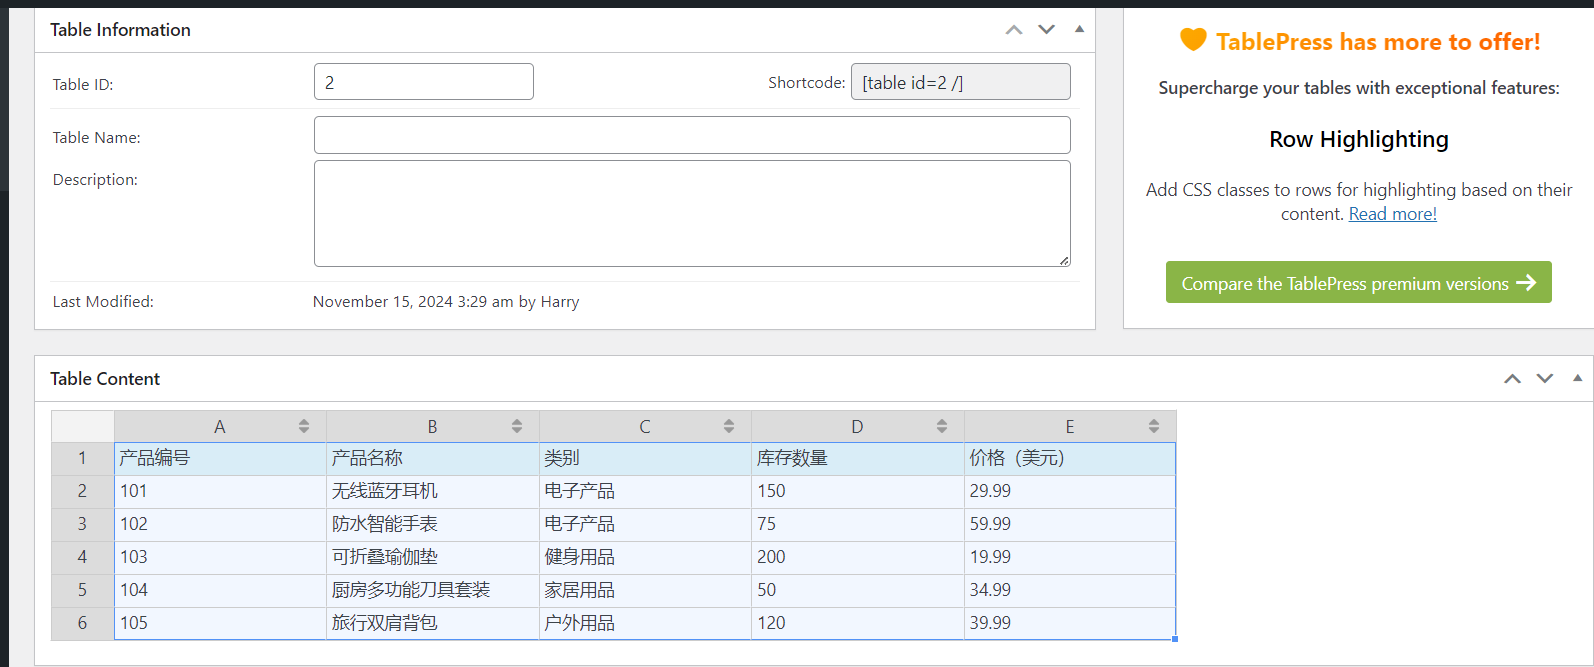1594x667 pixels.
Task: Click Compare the TablePress premium versions
Action: coord(1358,283)
